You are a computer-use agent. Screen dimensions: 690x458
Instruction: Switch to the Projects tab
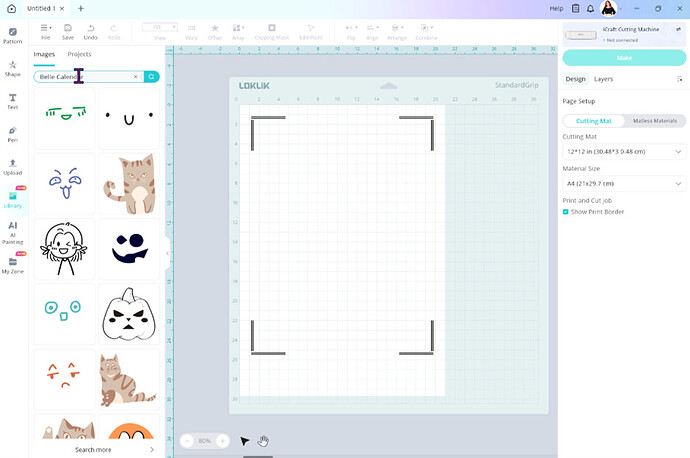click(x=79, y=54)
